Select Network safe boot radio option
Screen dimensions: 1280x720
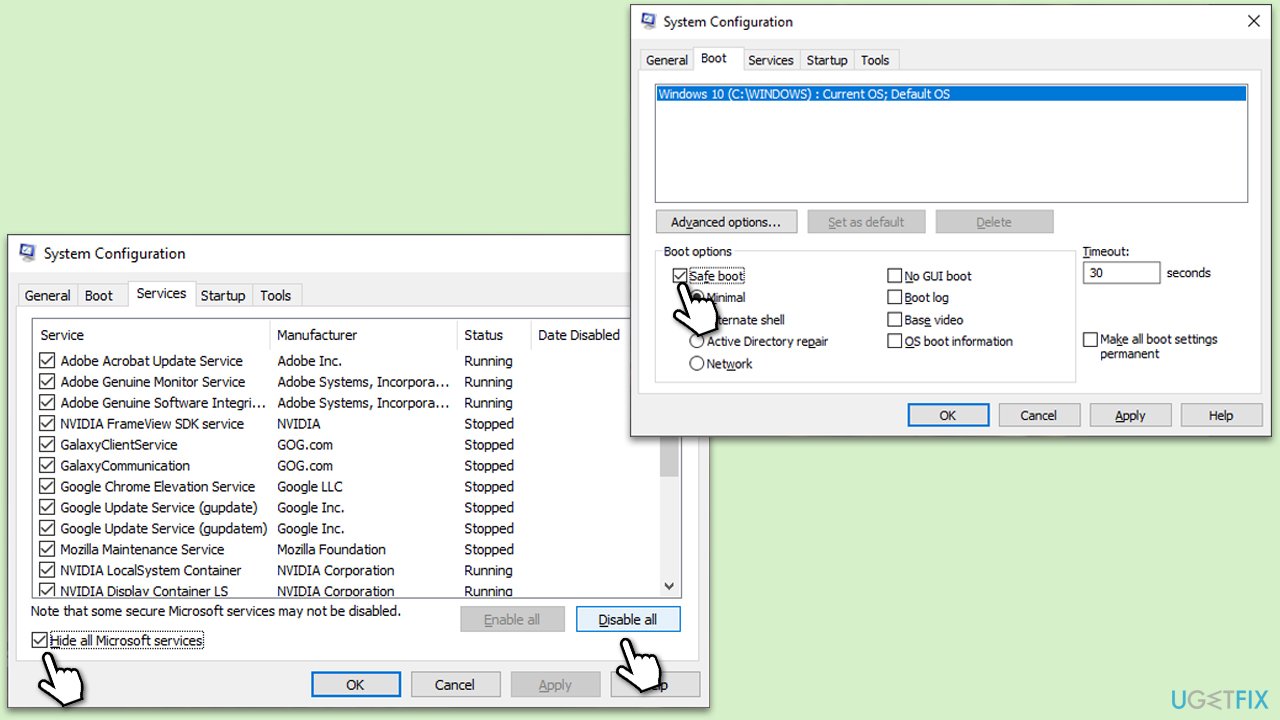[697, 364]
